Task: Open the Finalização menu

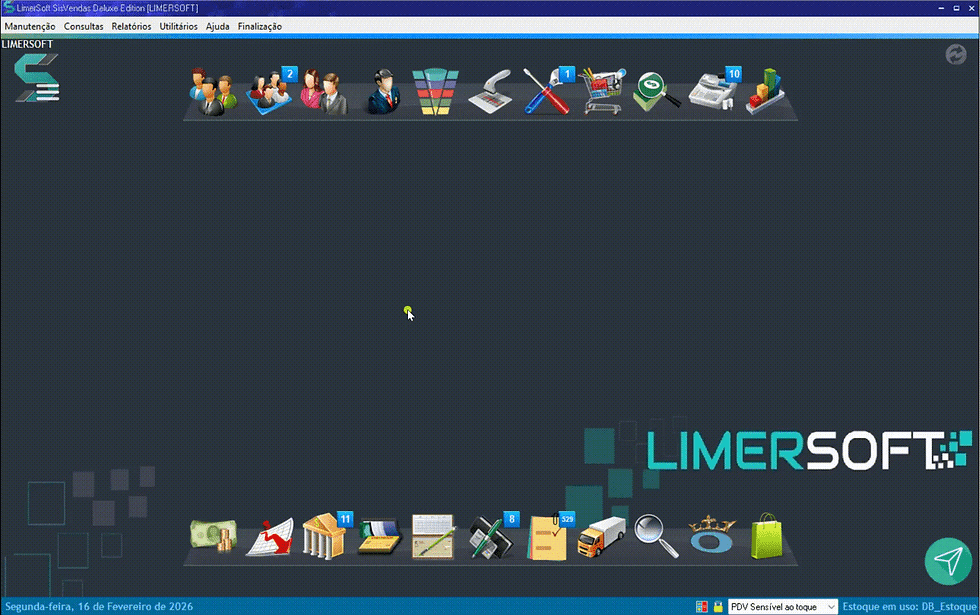Action: pos(259,26)
